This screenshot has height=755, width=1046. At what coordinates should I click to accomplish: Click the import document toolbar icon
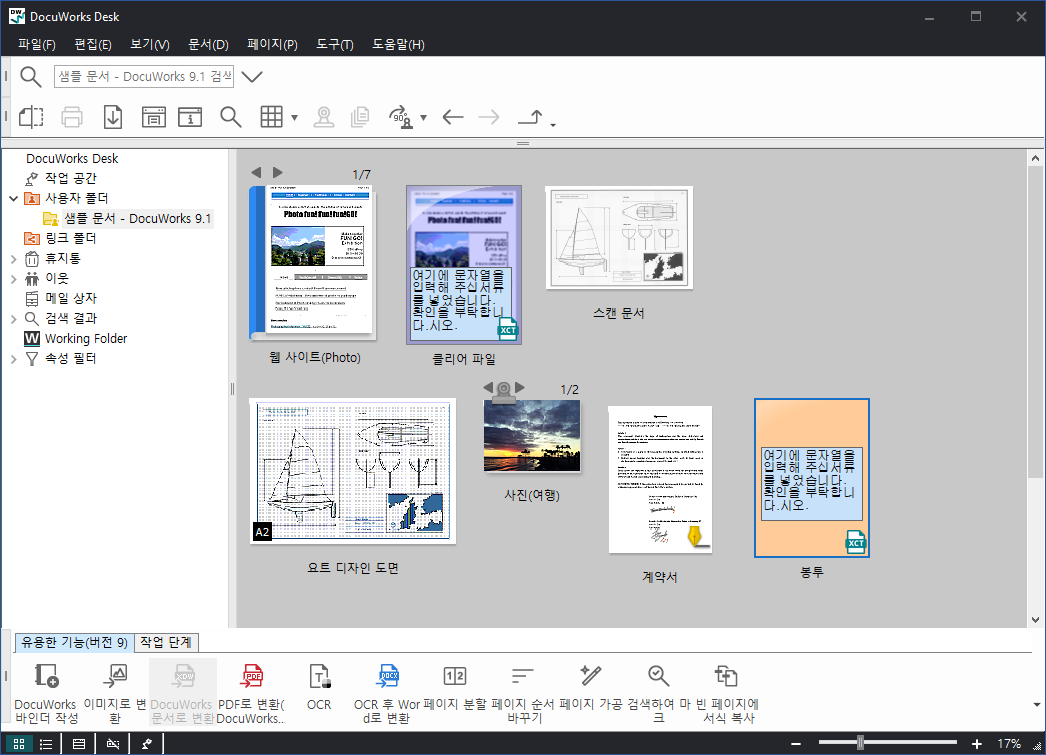tap(113, 117)
